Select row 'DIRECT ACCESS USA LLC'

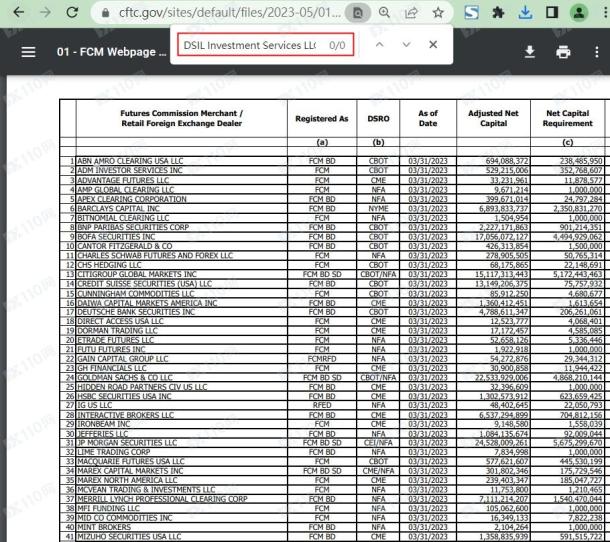click(x=332, y=321)
